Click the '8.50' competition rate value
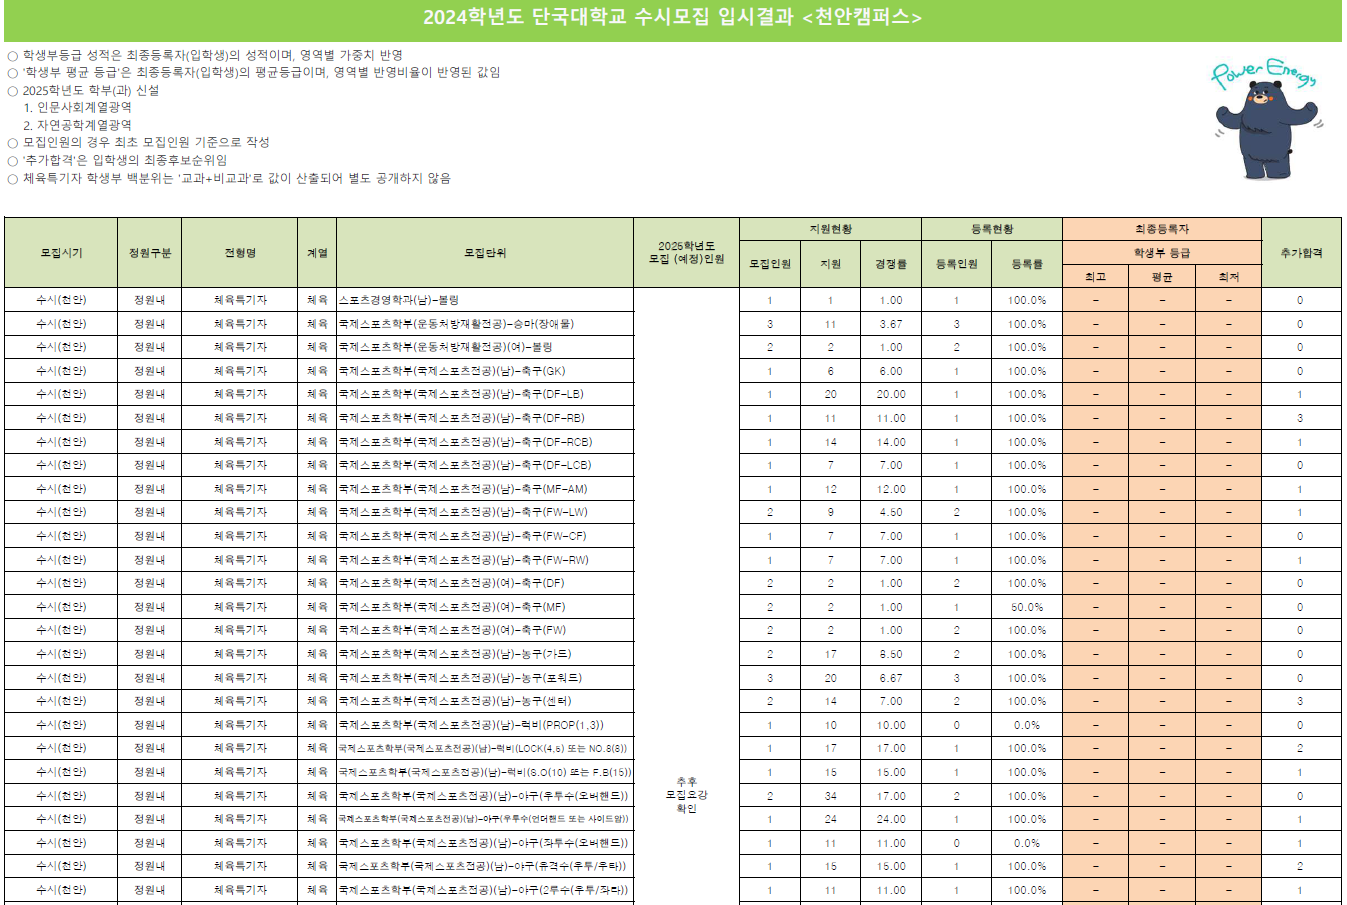Image resolution: width=1347 pixels, height=905 pixels. (x=891, y=654)
